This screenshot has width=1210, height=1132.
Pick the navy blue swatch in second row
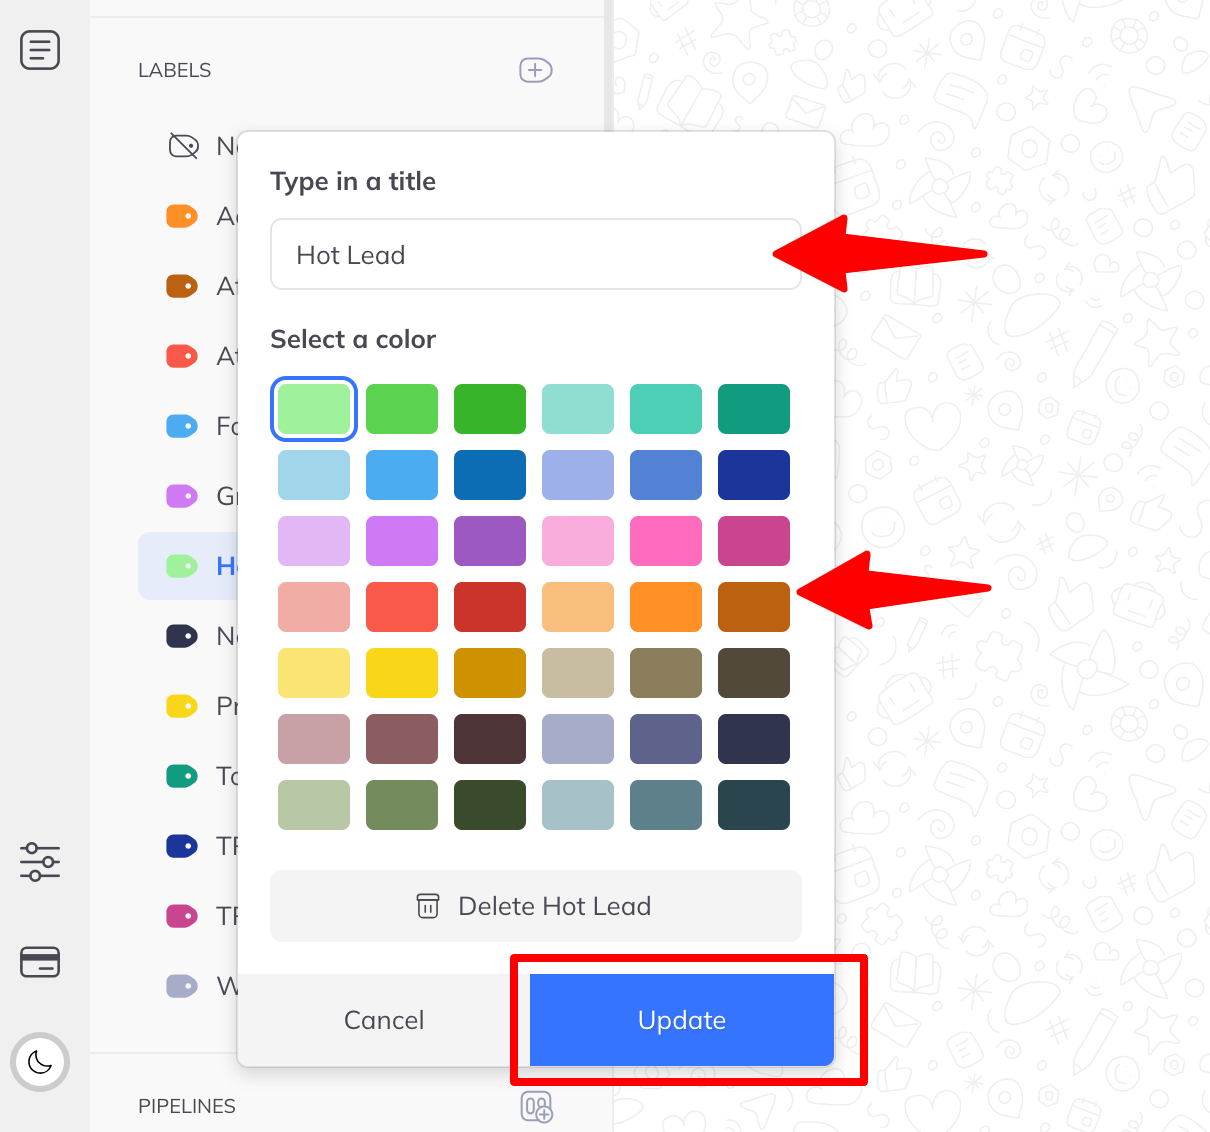[754, 475]
